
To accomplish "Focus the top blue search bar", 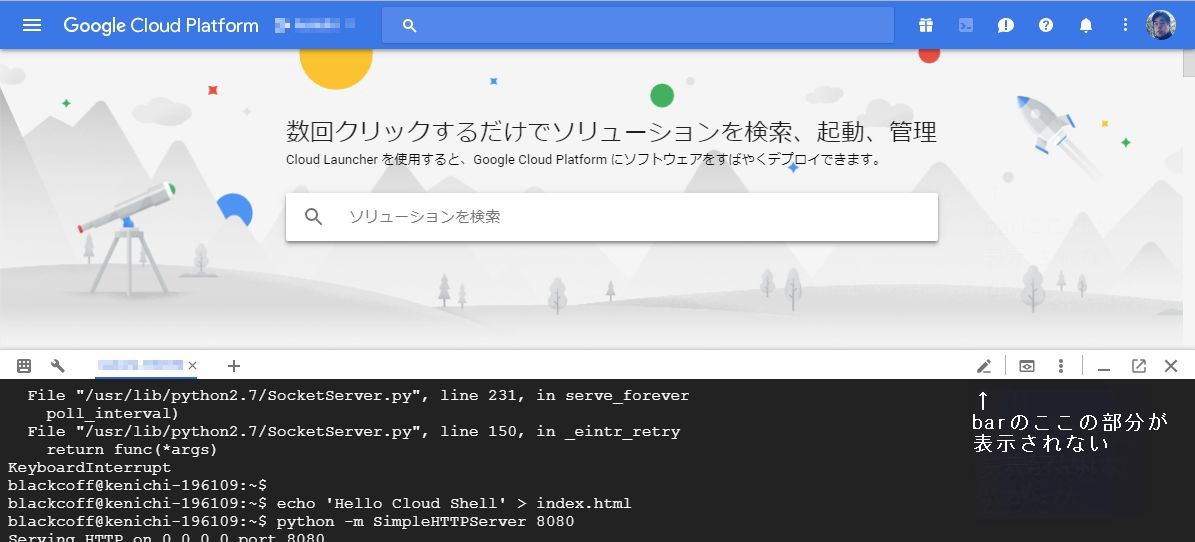I will [637, 25].
